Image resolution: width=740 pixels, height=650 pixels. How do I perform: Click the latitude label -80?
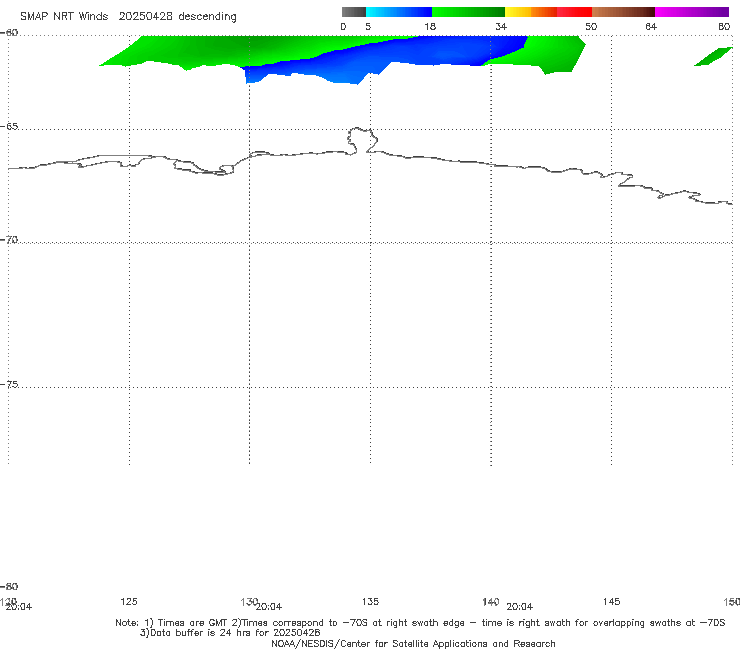point(9,586)
